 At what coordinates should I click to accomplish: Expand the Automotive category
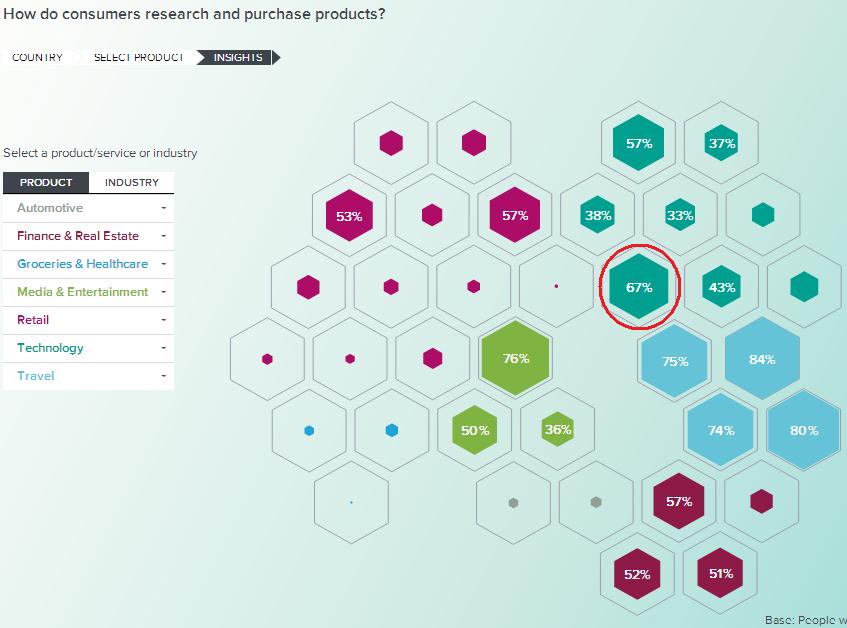coord(89,208)
